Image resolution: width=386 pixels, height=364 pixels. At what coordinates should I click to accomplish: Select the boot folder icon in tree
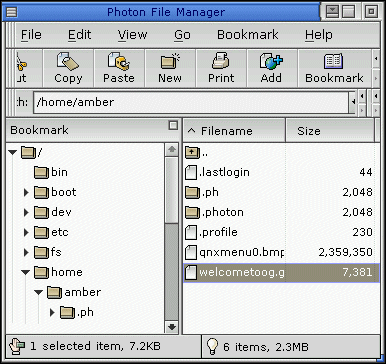41,192
